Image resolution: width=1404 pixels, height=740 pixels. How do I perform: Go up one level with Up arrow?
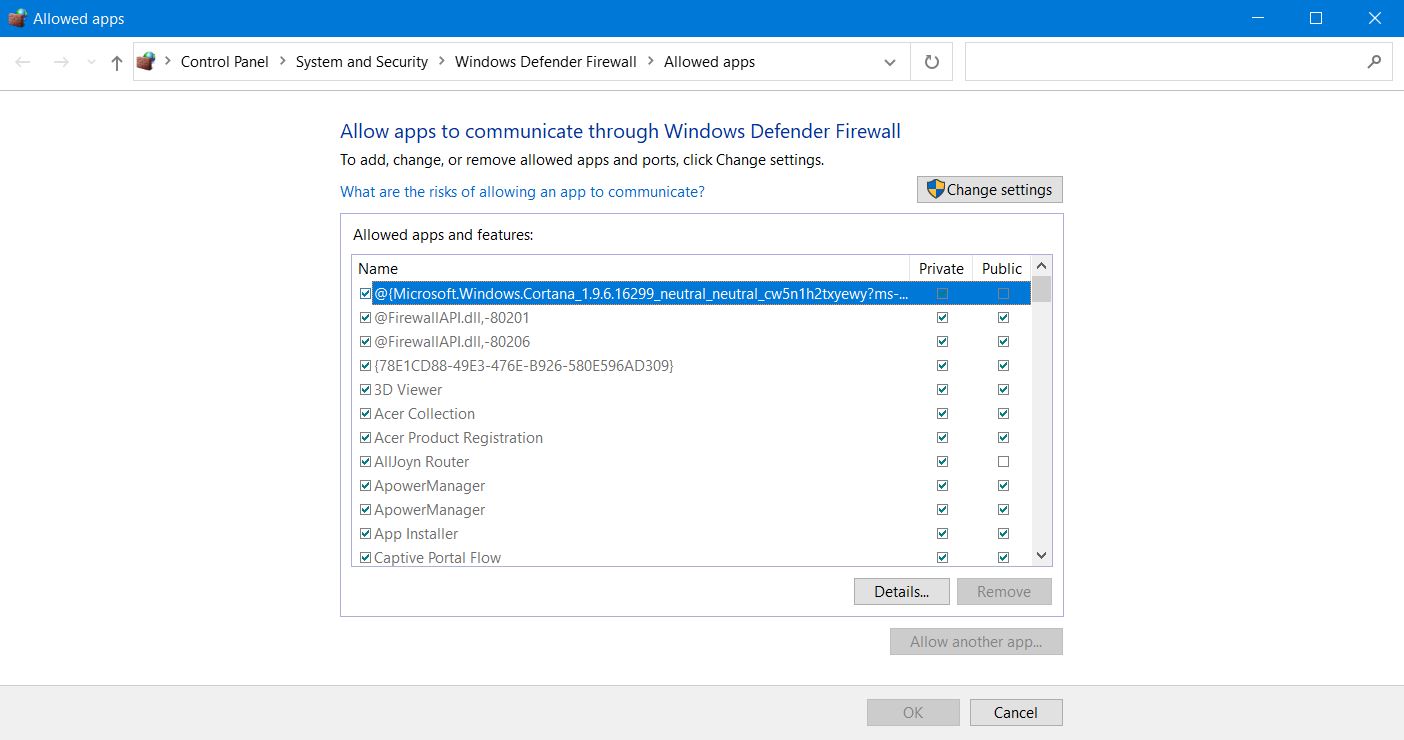[x=117, y=62]
